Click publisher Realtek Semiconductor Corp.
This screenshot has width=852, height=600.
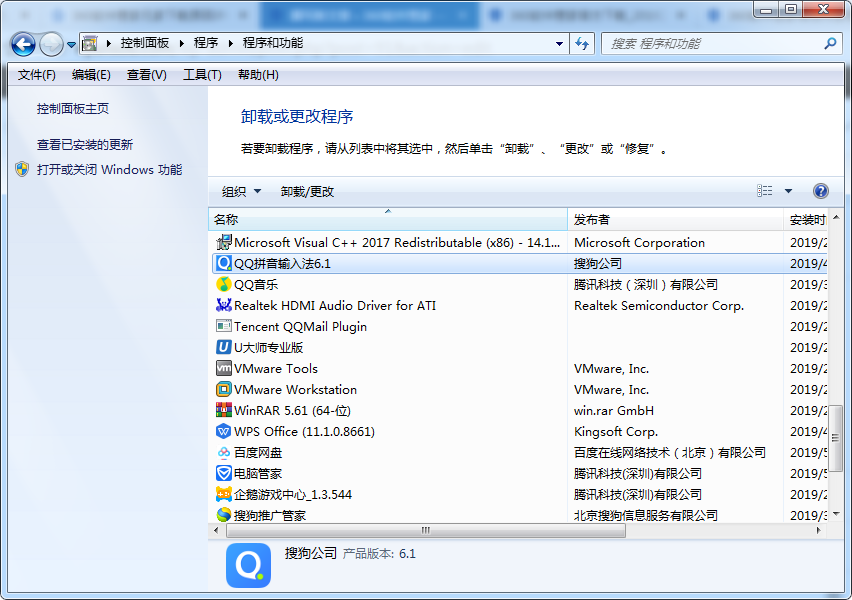click(x=659, y=305)
